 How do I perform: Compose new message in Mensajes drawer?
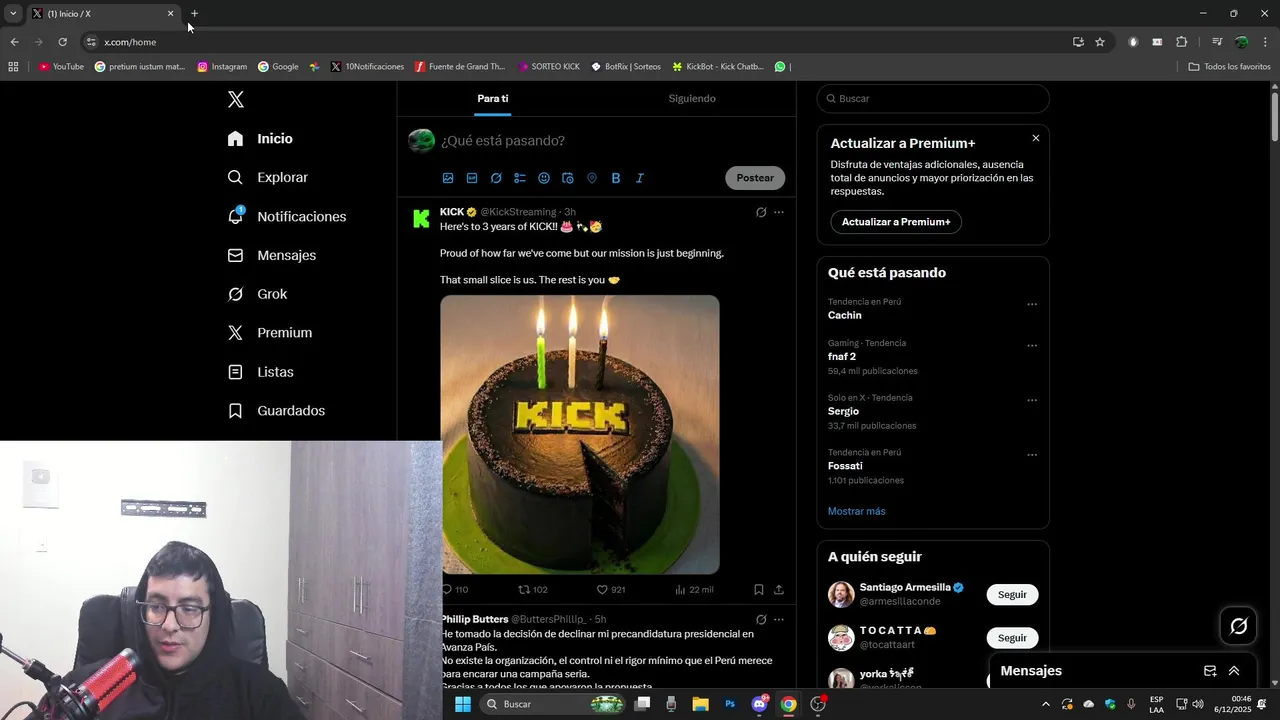tap(1210, 671)
